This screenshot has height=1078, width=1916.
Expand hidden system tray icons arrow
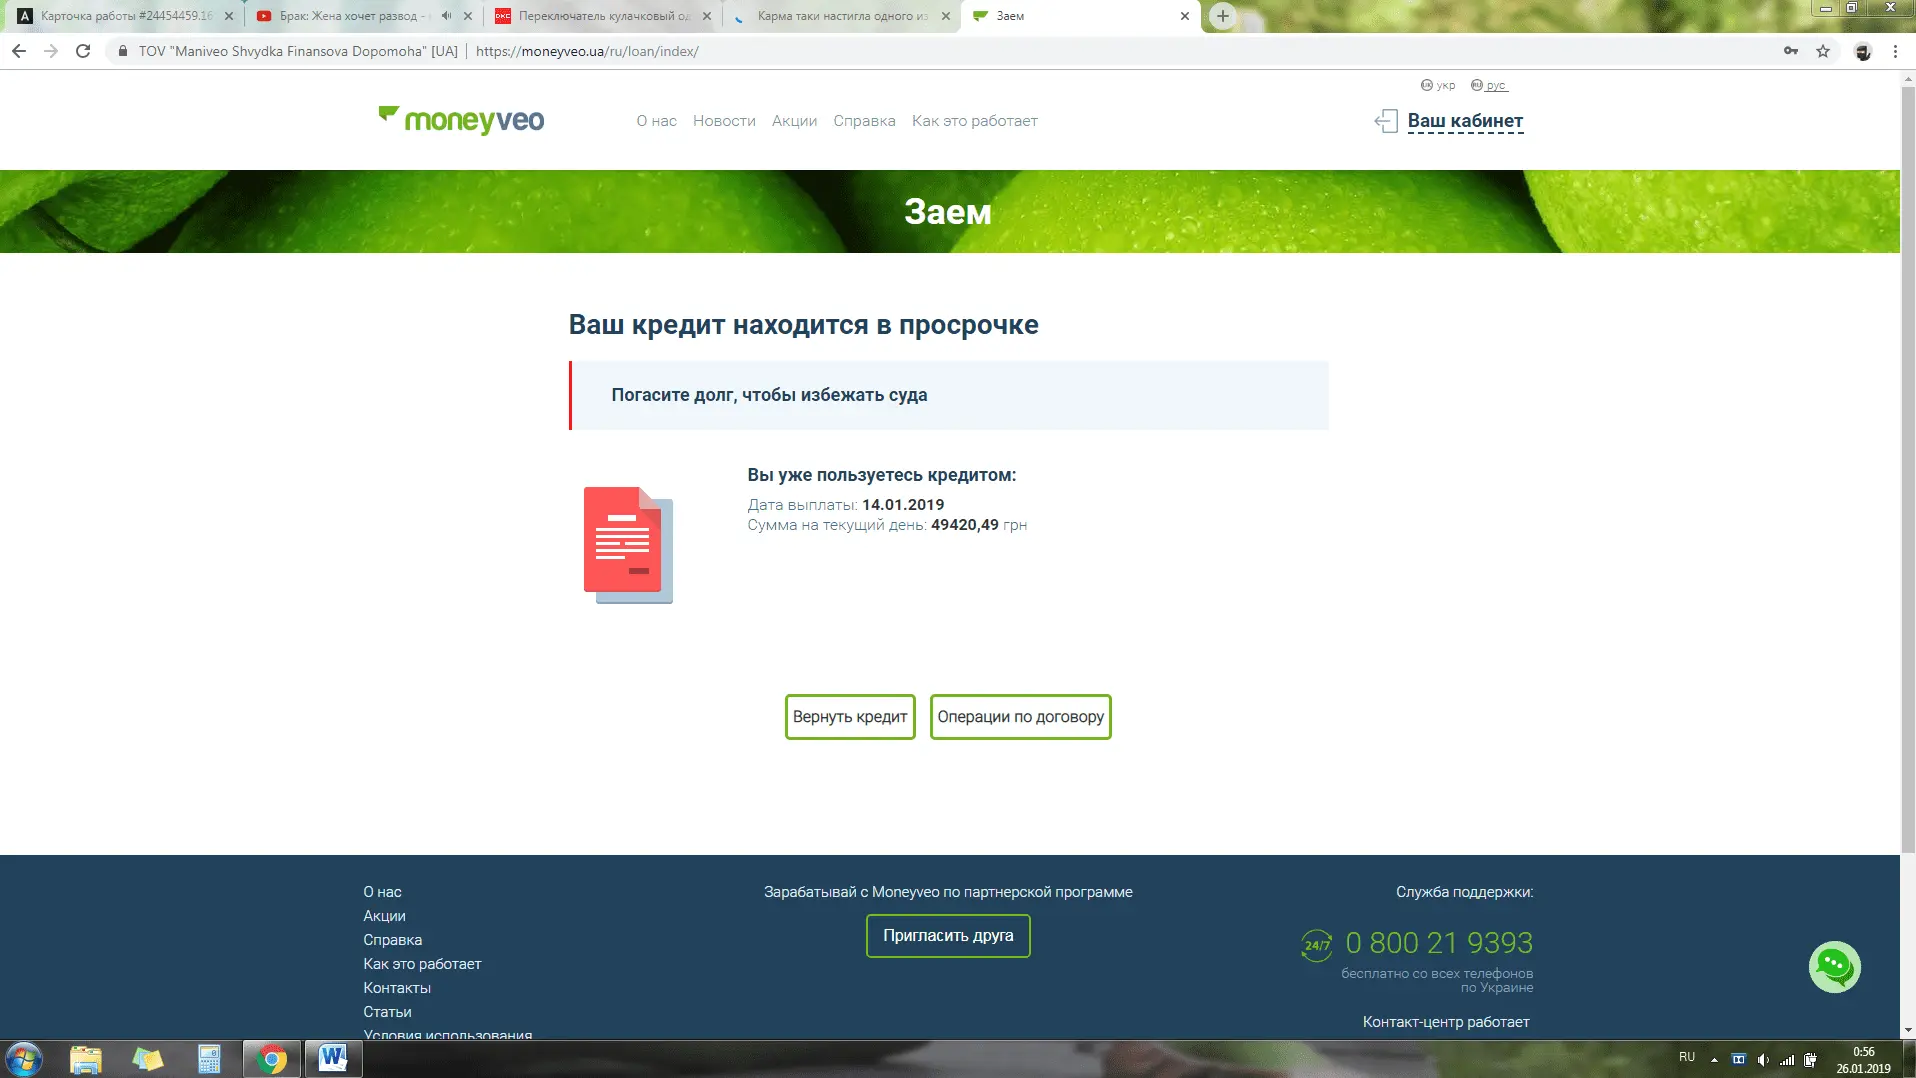coord(1714,1059)
